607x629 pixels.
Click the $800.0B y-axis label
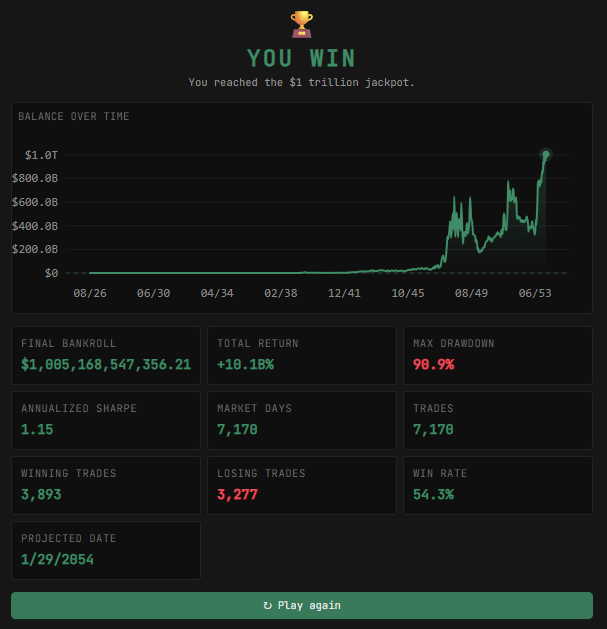35,178
